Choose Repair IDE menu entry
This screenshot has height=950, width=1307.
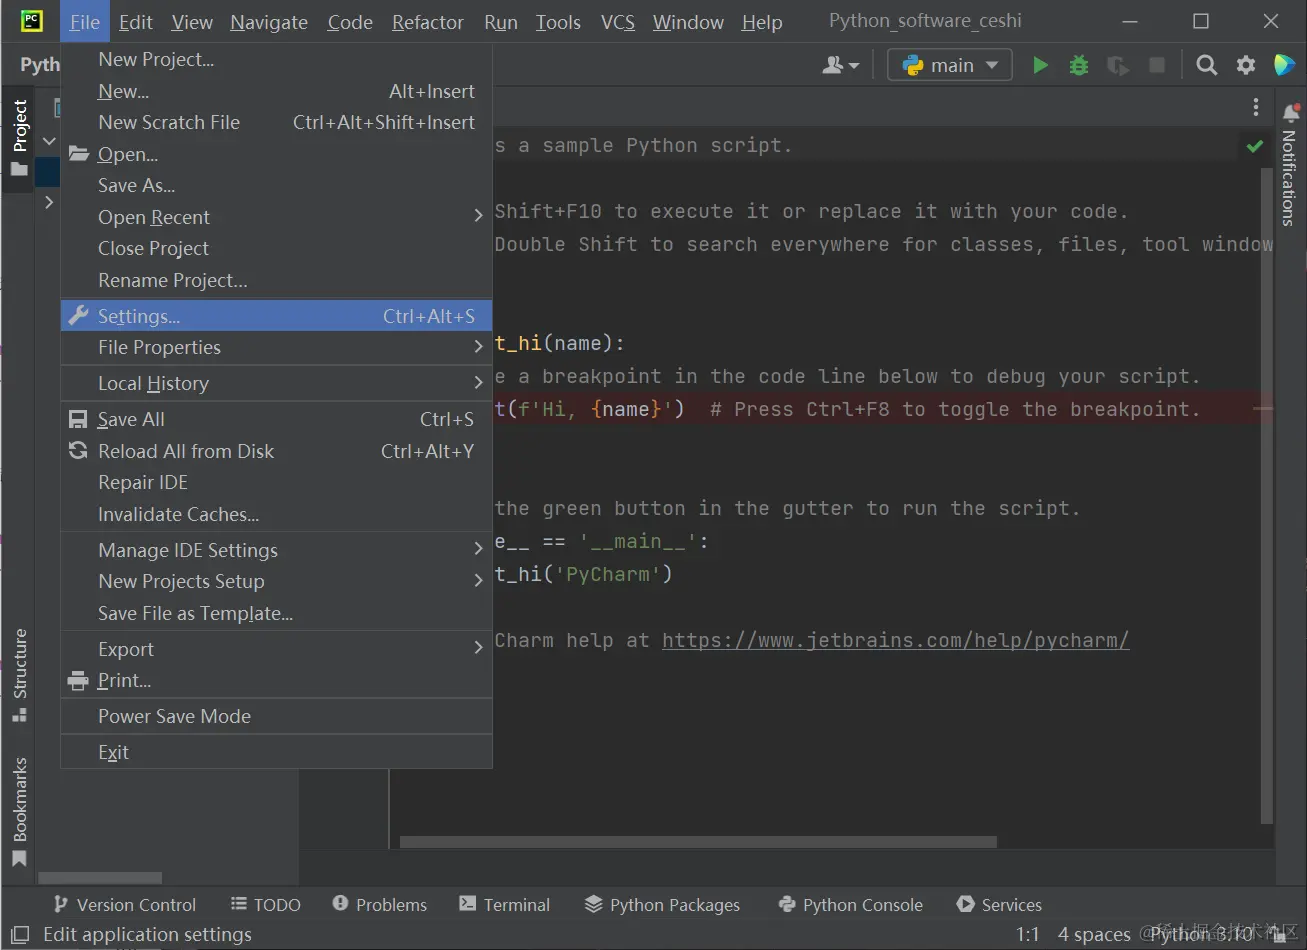tap(277, 482)
